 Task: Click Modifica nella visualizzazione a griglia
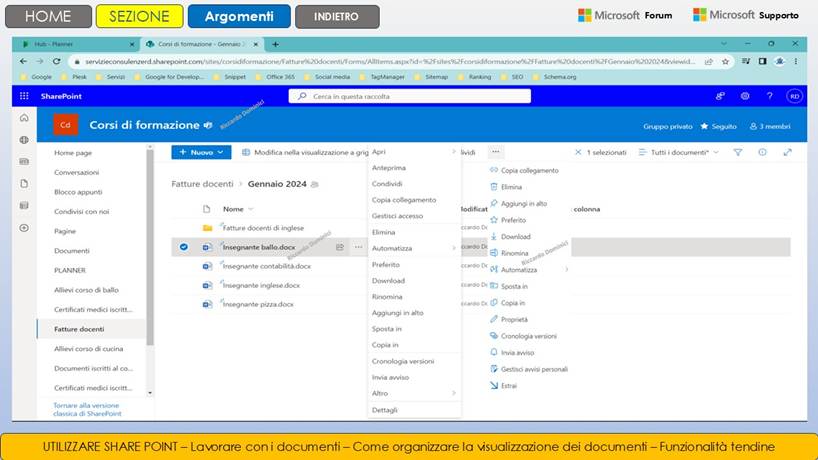[305, 152]
